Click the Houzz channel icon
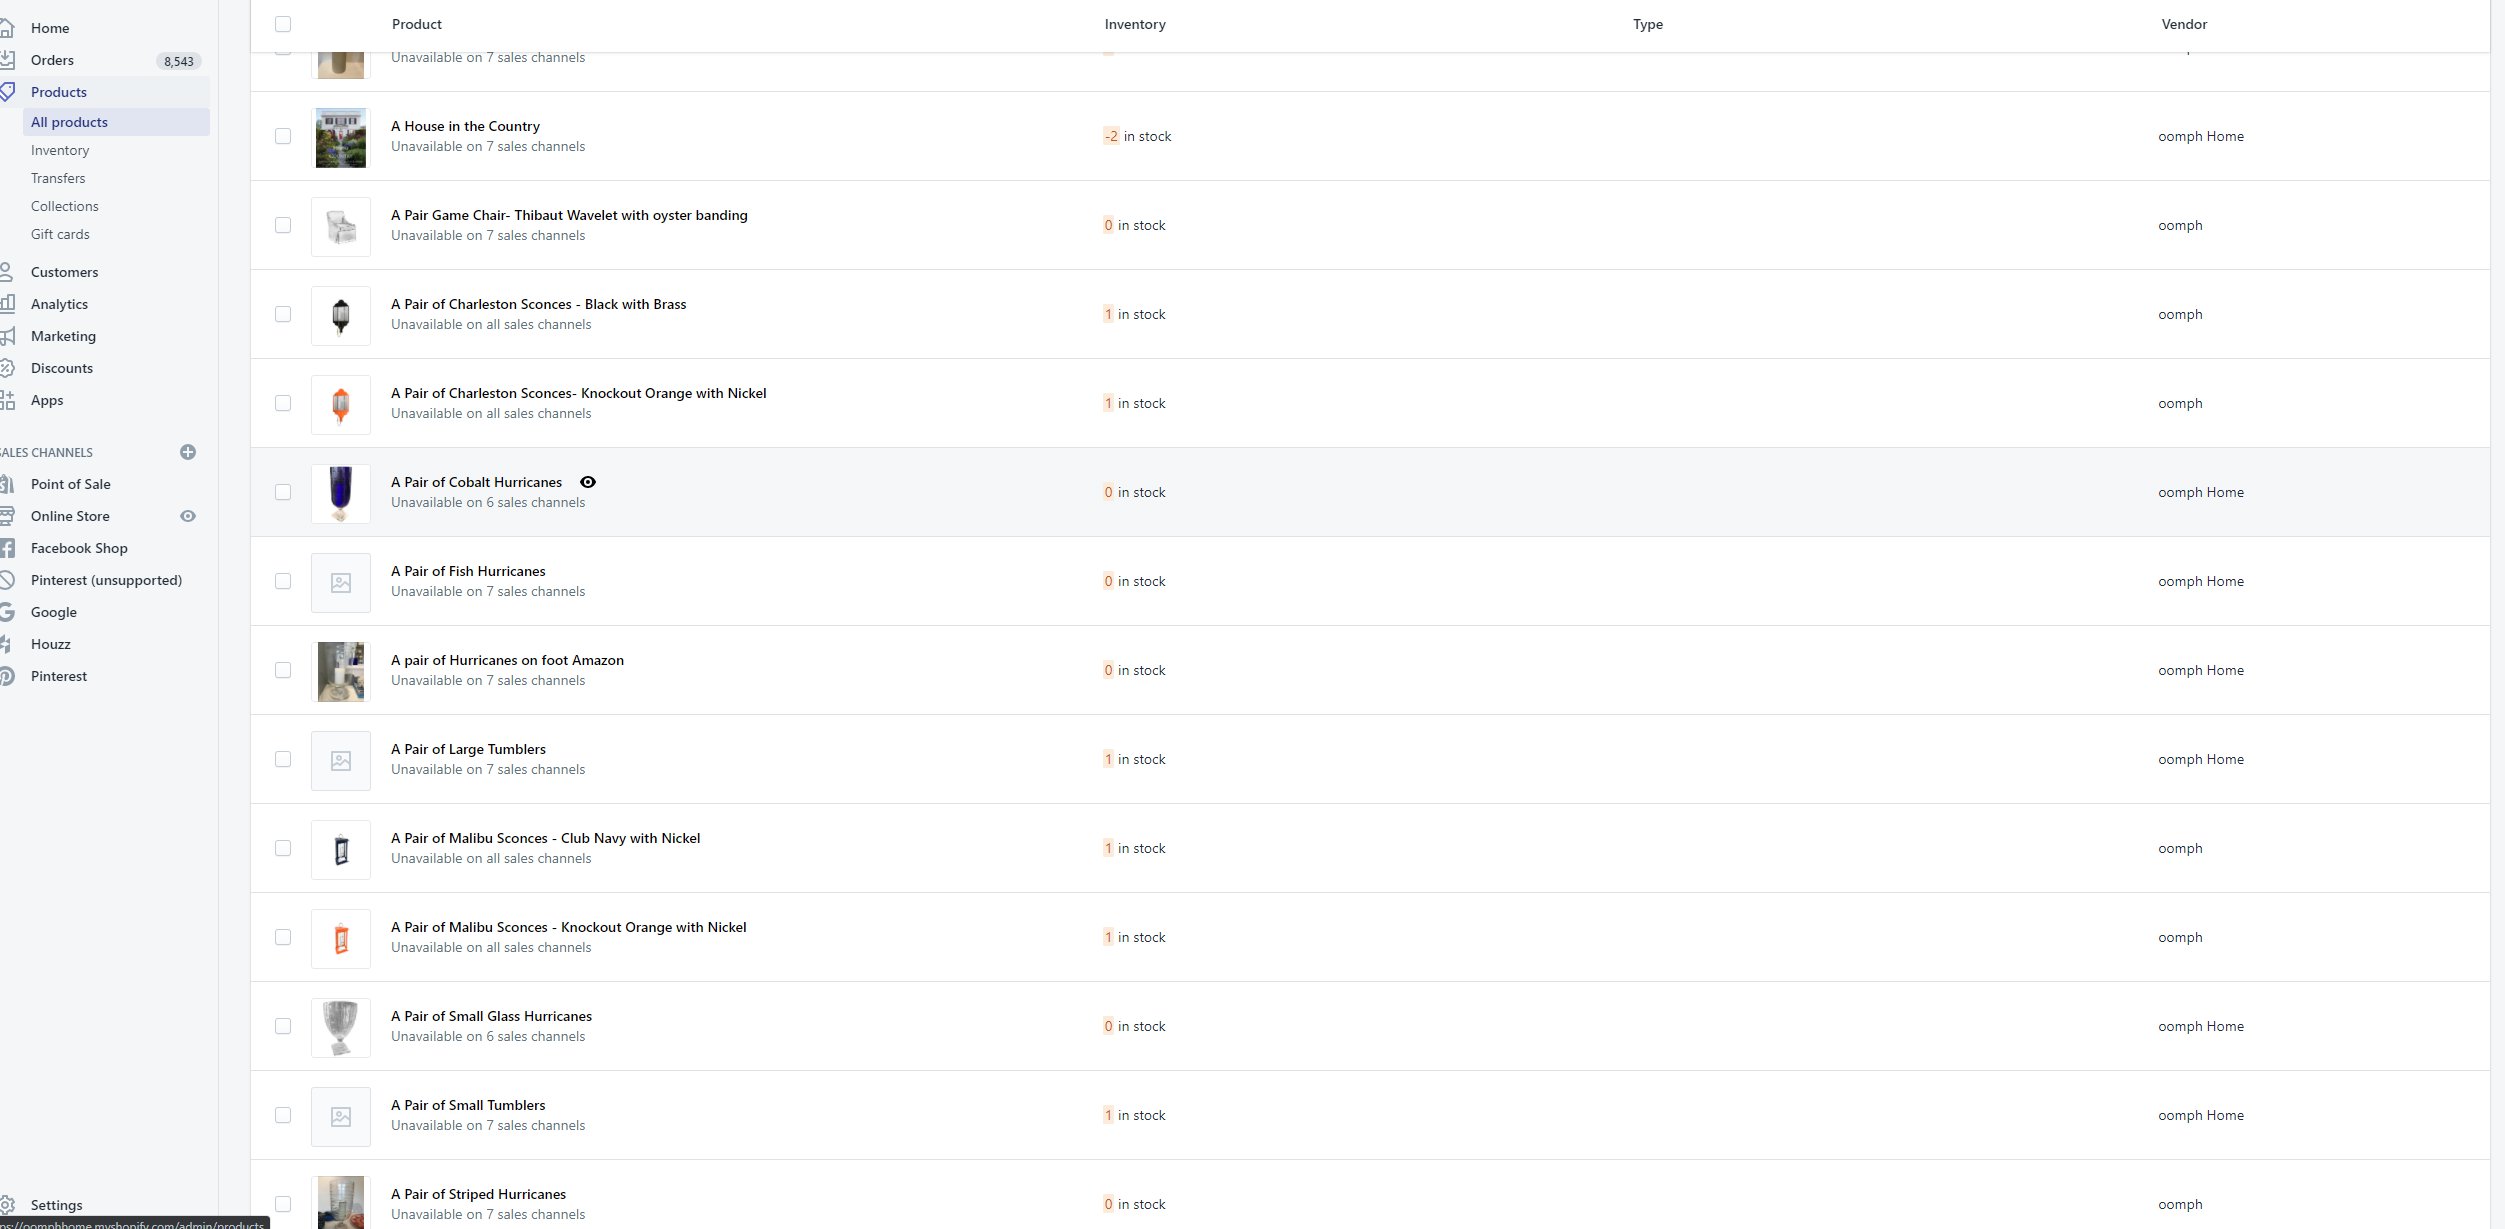This screenshot has width=2505, height=1229. (6, 644)
